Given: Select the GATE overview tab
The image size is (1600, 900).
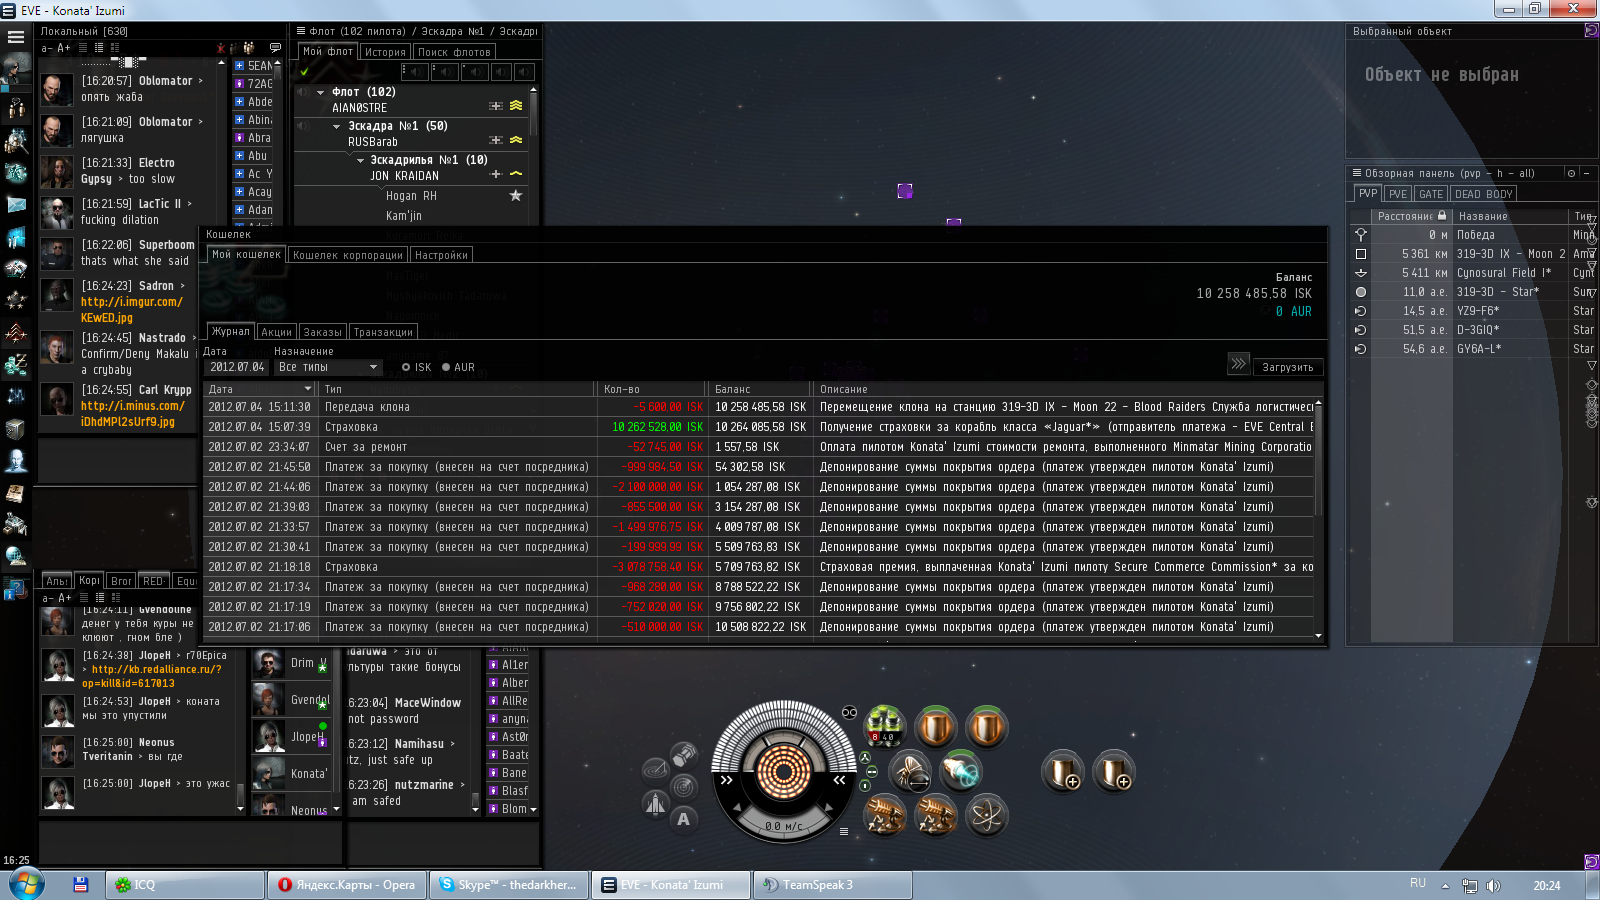Looking at the screenshot, I should click(1431, 194).
